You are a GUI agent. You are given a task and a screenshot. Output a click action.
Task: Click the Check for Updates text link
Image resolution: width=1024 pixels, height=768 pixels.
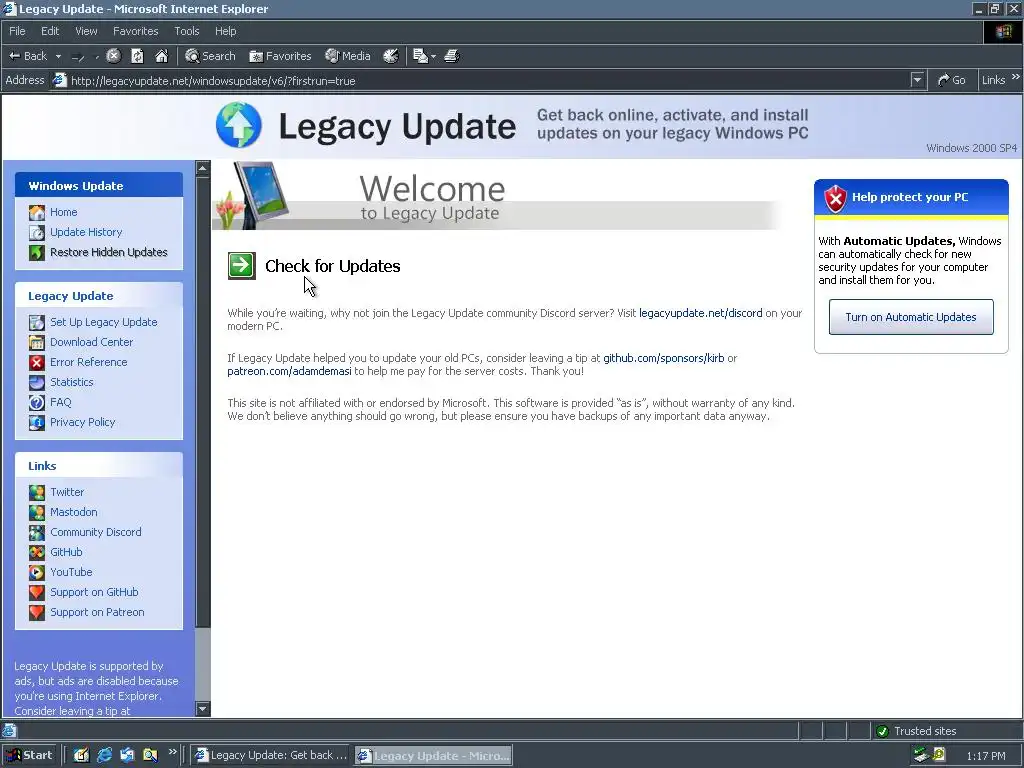332,266
